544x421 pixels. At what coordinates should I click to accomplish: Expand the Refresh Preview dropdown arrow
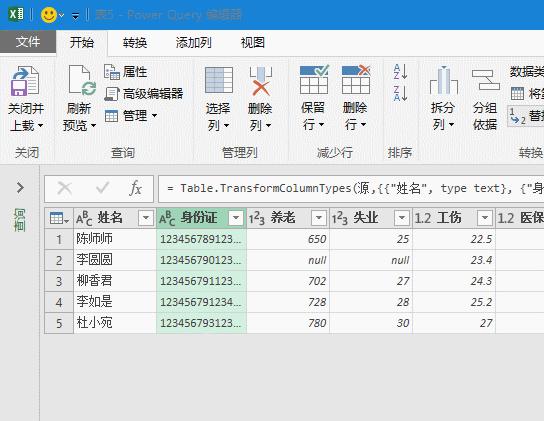tap(93, 125)
